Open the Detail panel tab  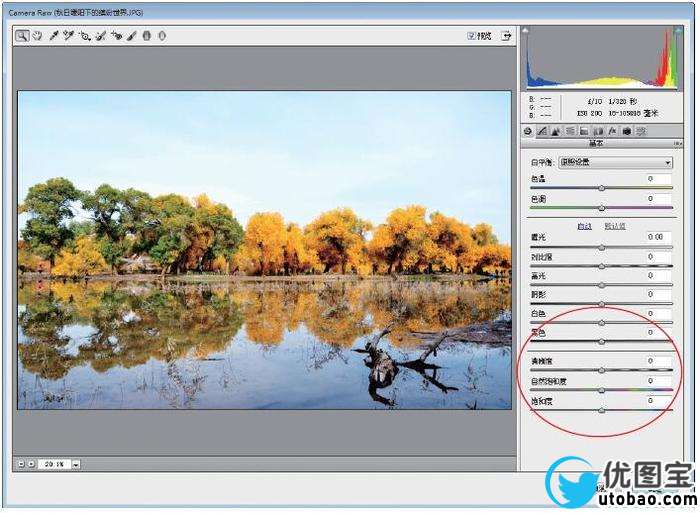coord(556,131)
